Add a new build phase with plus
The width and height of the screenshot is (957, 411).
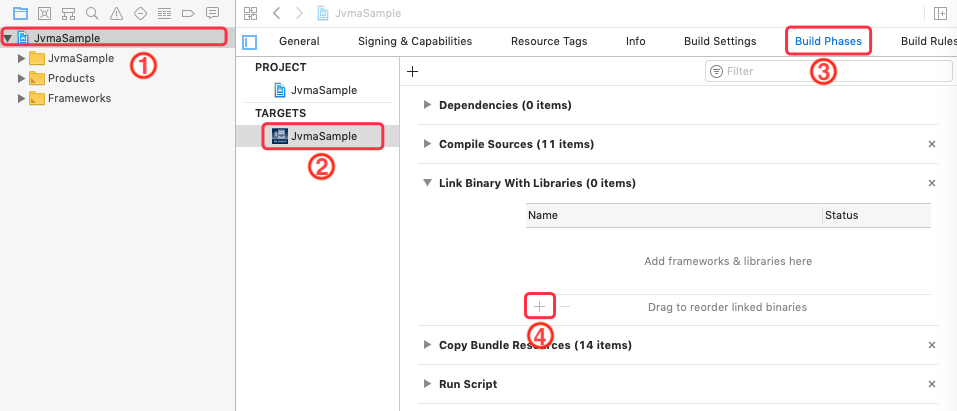412,71
